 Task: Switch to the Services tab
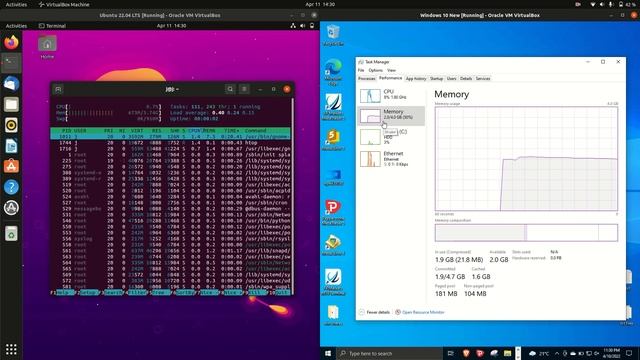tap(483, 78)
